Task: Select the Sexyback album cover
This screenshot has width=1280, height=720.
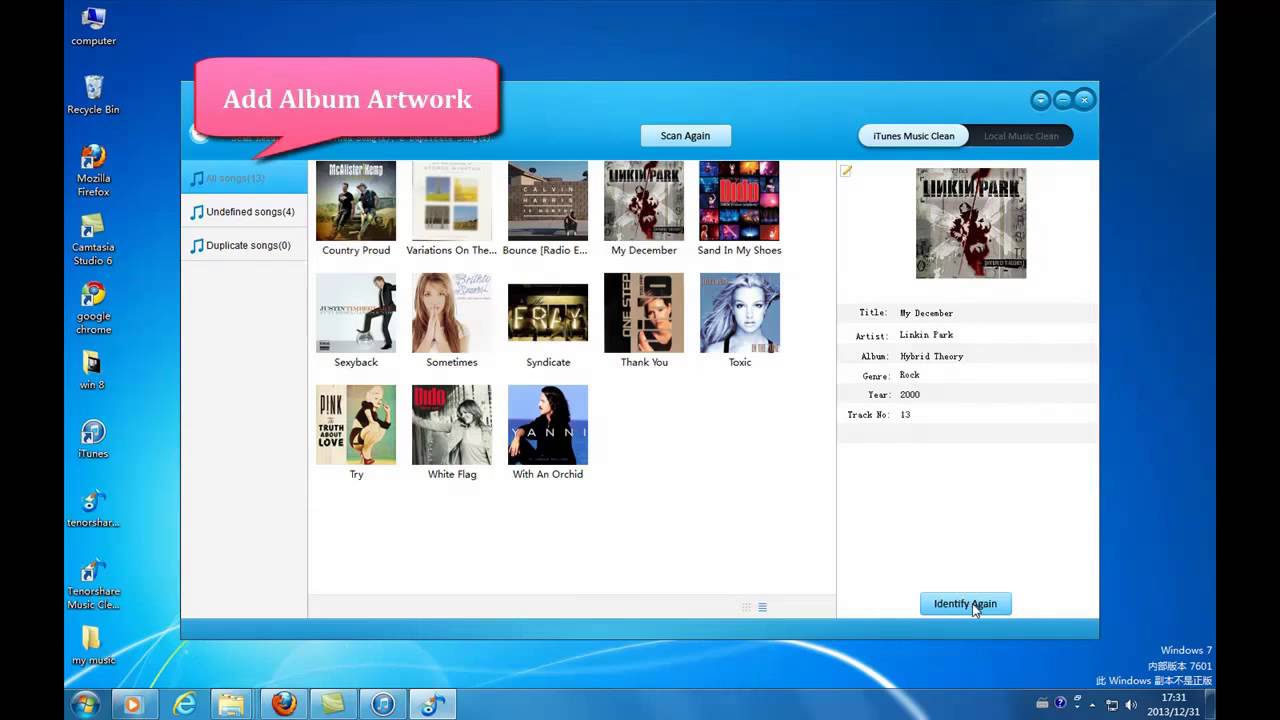Action: click(x=356, y=313)
